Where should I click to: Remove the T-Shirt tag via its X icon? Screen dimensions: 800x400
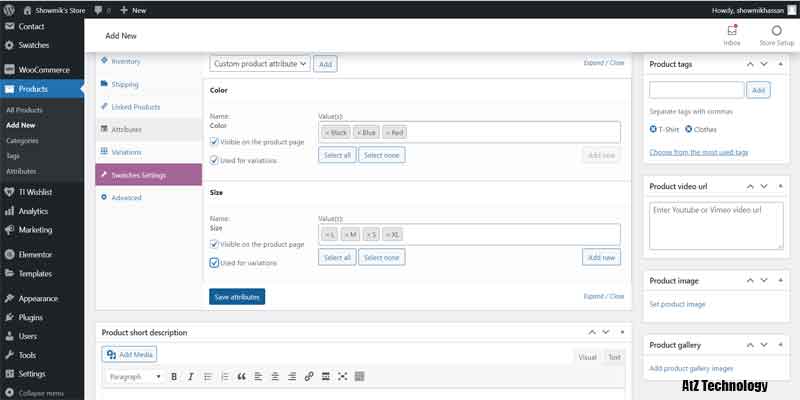(x=654, y=129)
